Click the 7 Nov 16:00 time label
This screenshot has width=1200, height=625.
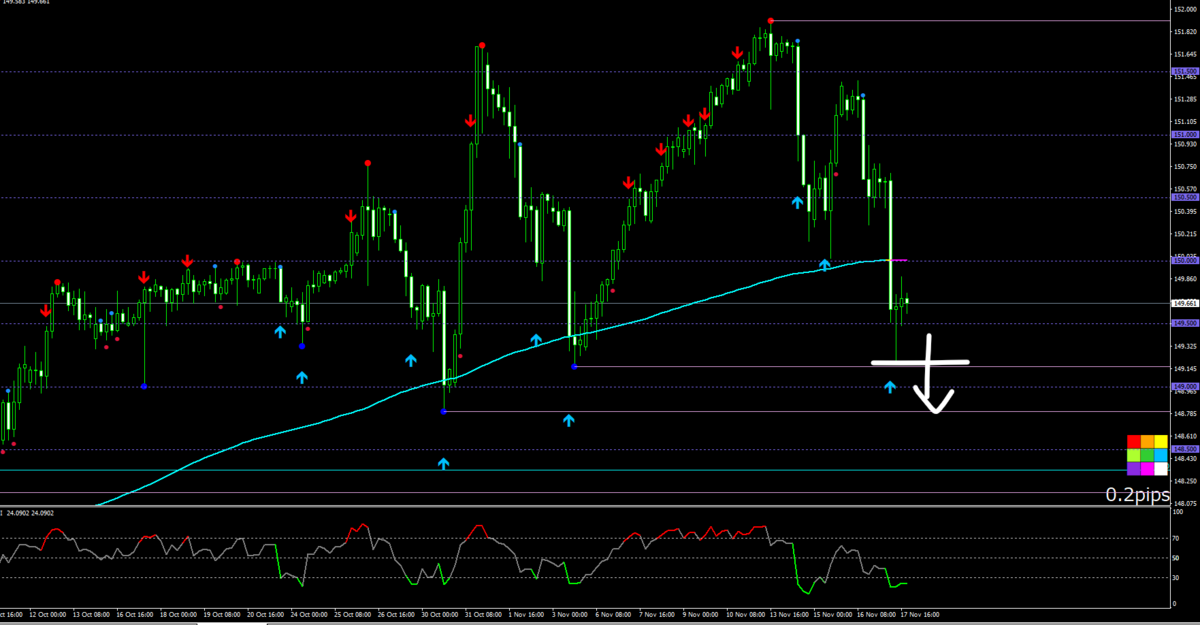(x=659, y=615)
